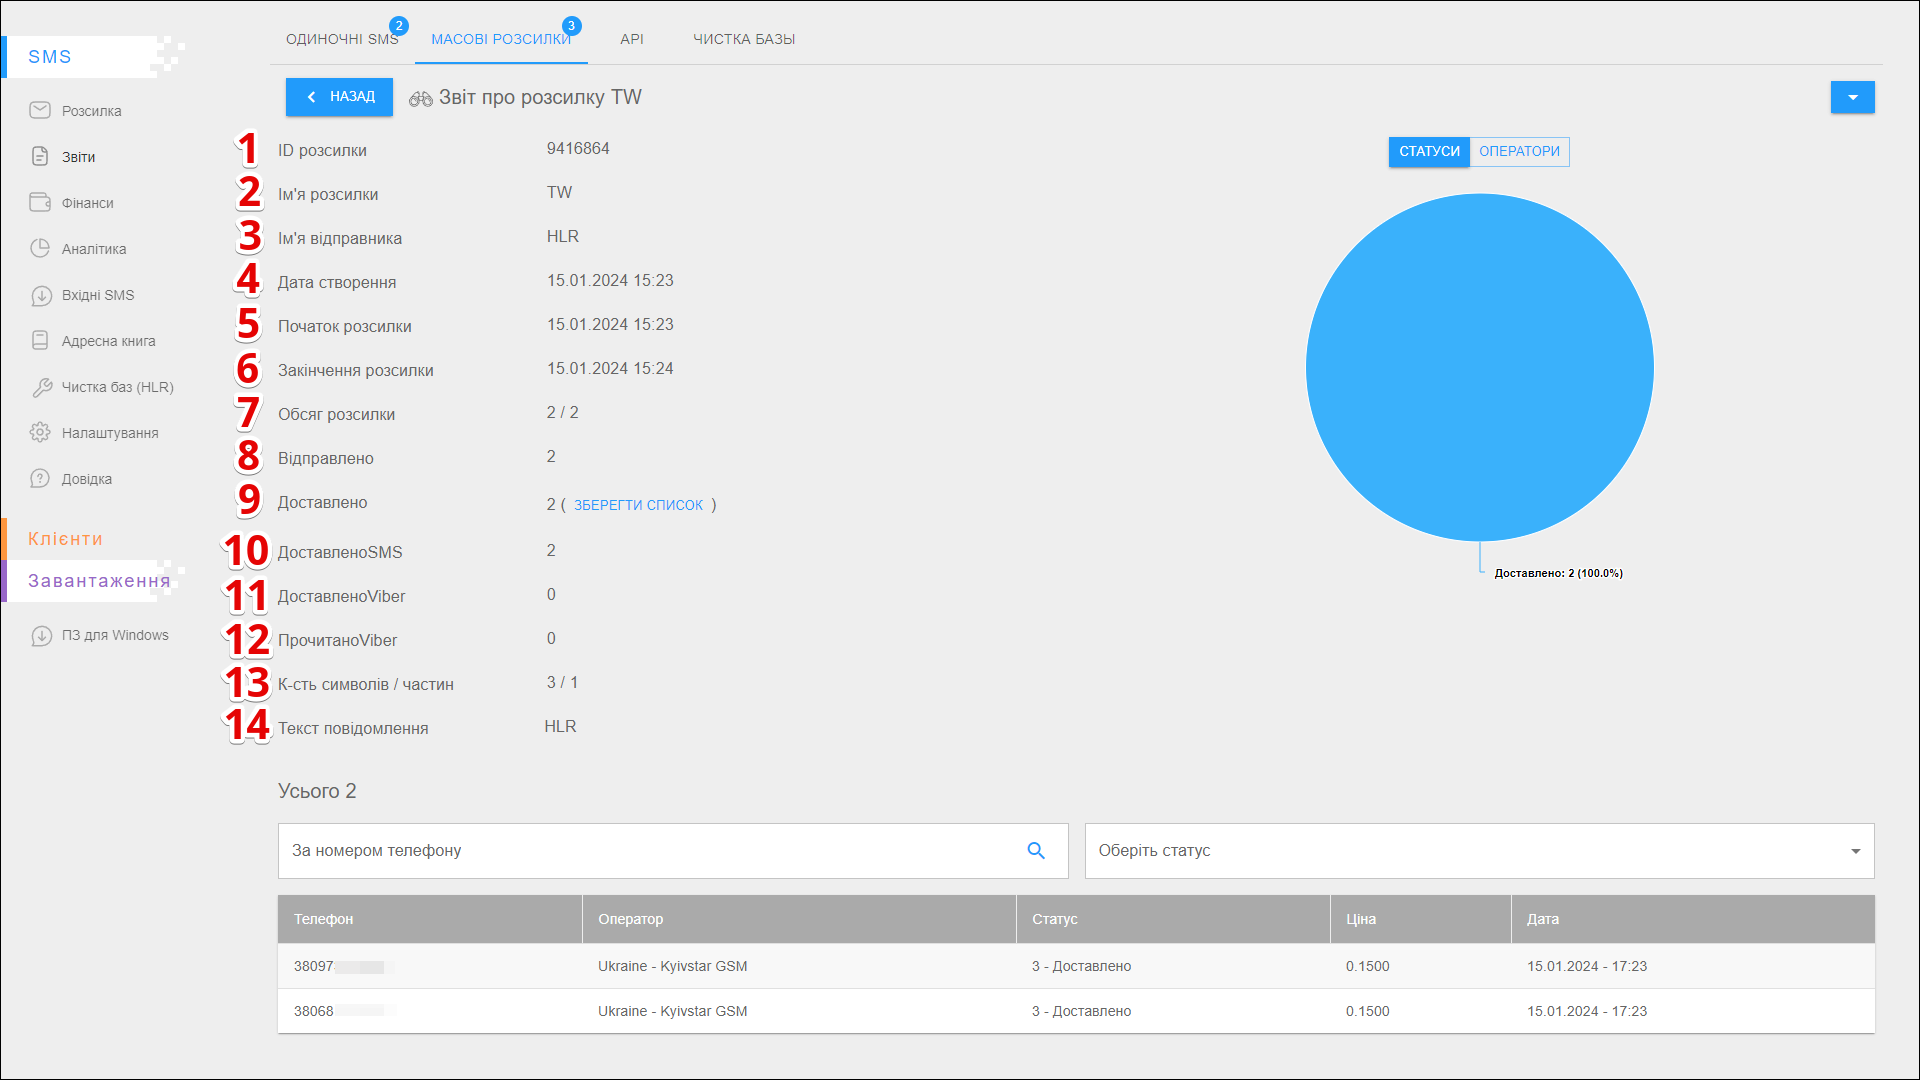The height and width of the screenshot is (1080, 1920).
Task: Open the Адресна книга book icon
Action: (x=40, y=340)
